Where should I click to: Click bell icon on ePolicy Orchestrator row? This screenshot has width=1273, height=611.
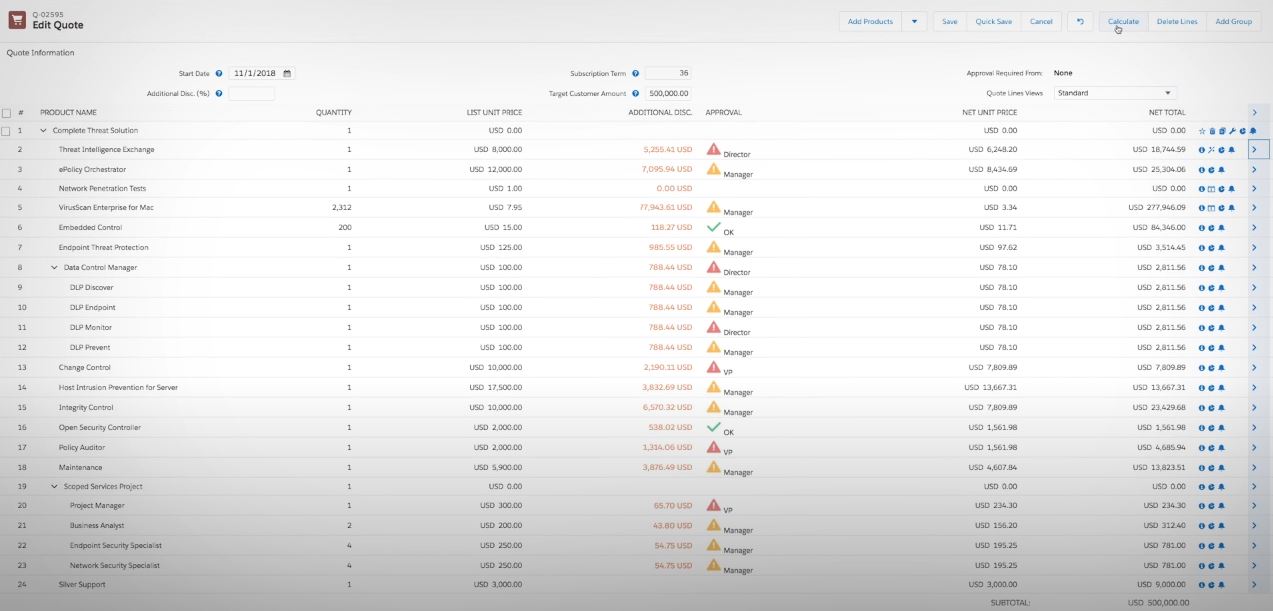coord(1221,170)
